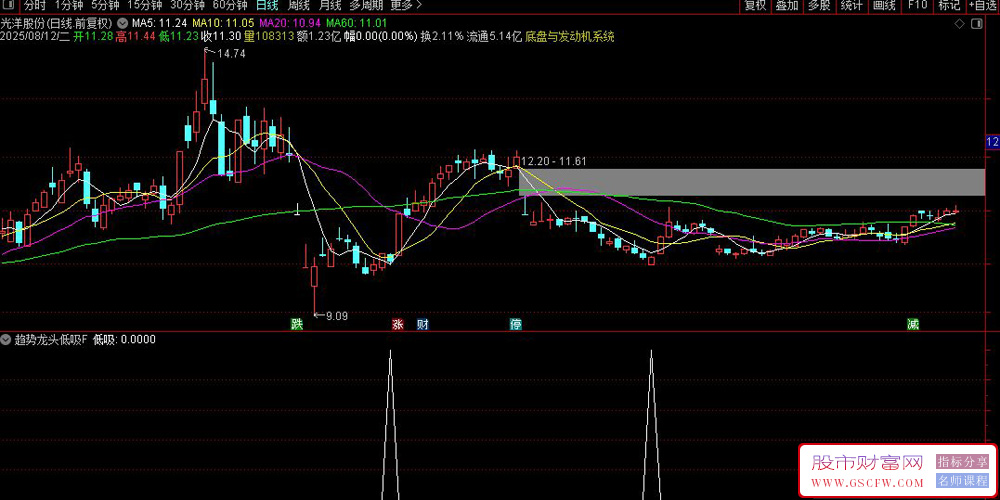Click the 12.20 - 11.61 gap label
Viewport: 1000px width, 500px height.
[554, 162]
